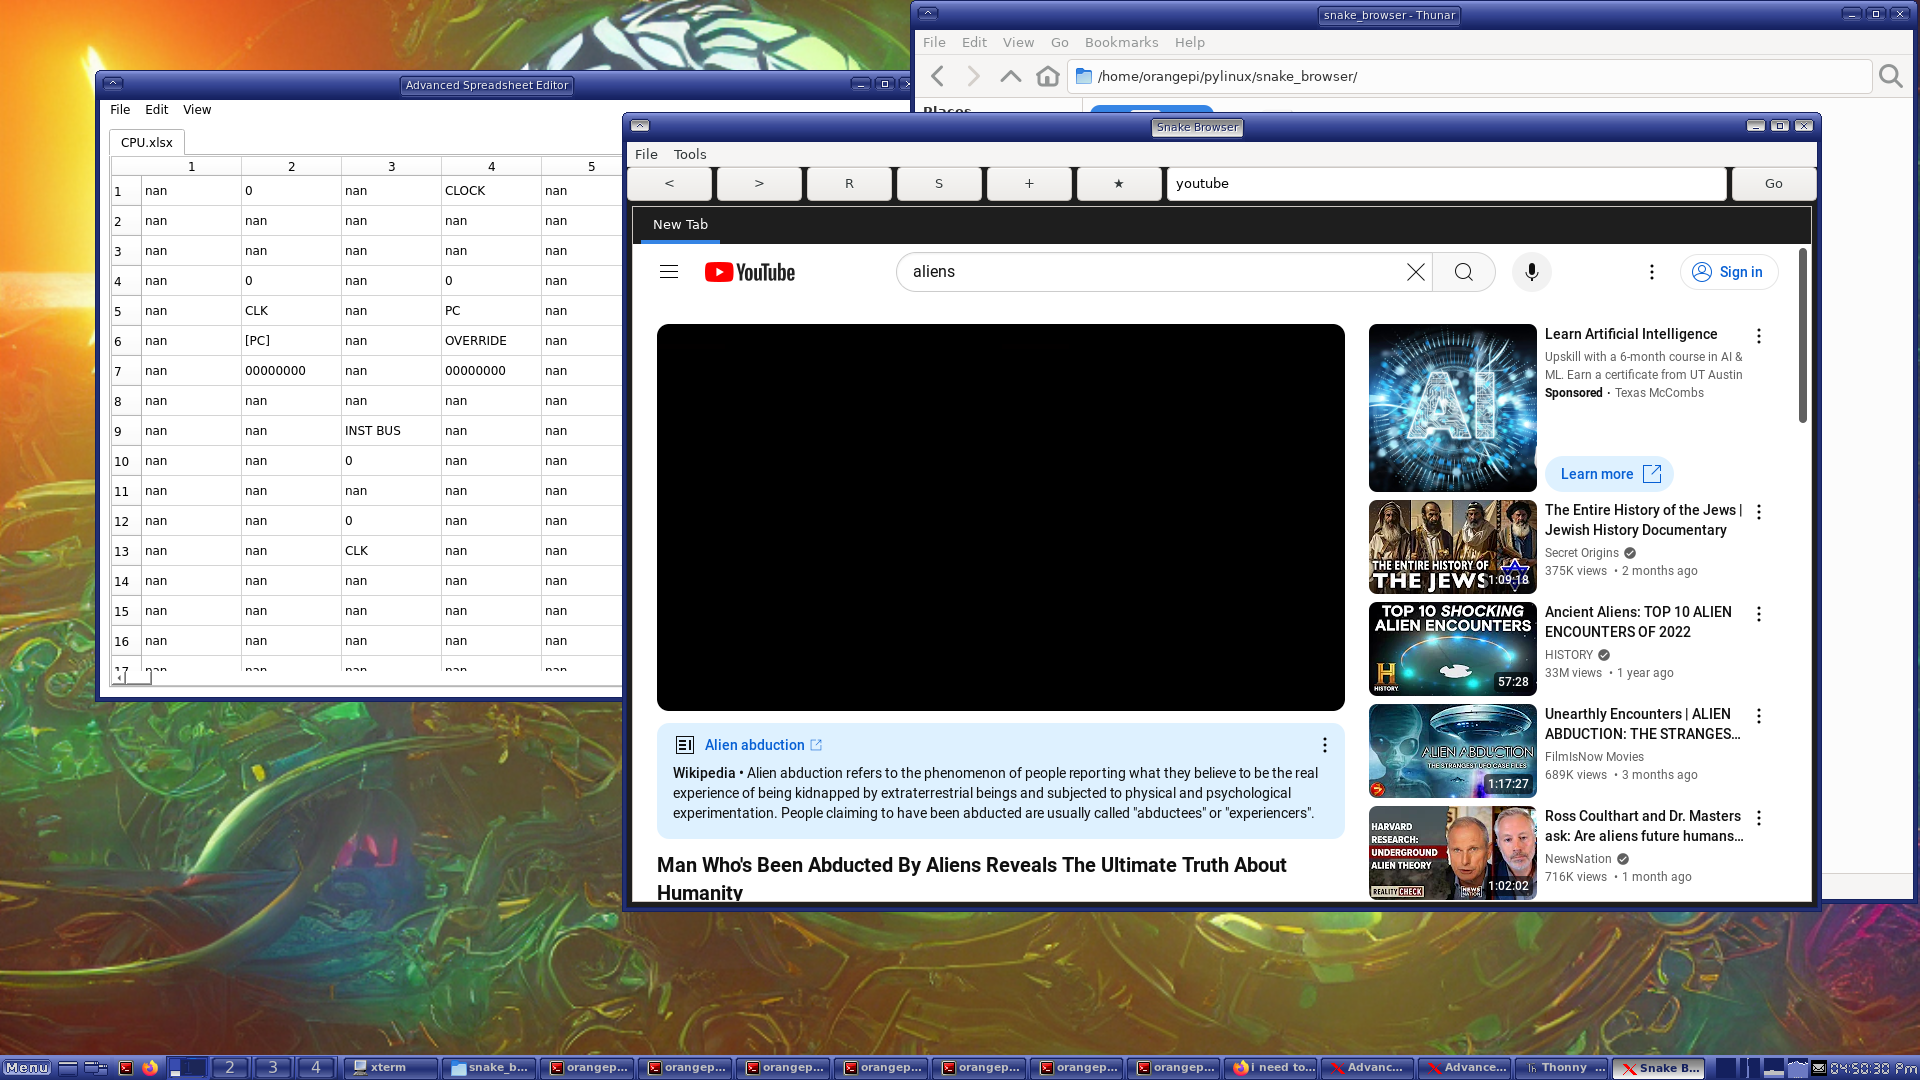Select the CPU.xlsx spreadsheet tab
Screen dimensions: 1920x1080
(x=147, y=143)
